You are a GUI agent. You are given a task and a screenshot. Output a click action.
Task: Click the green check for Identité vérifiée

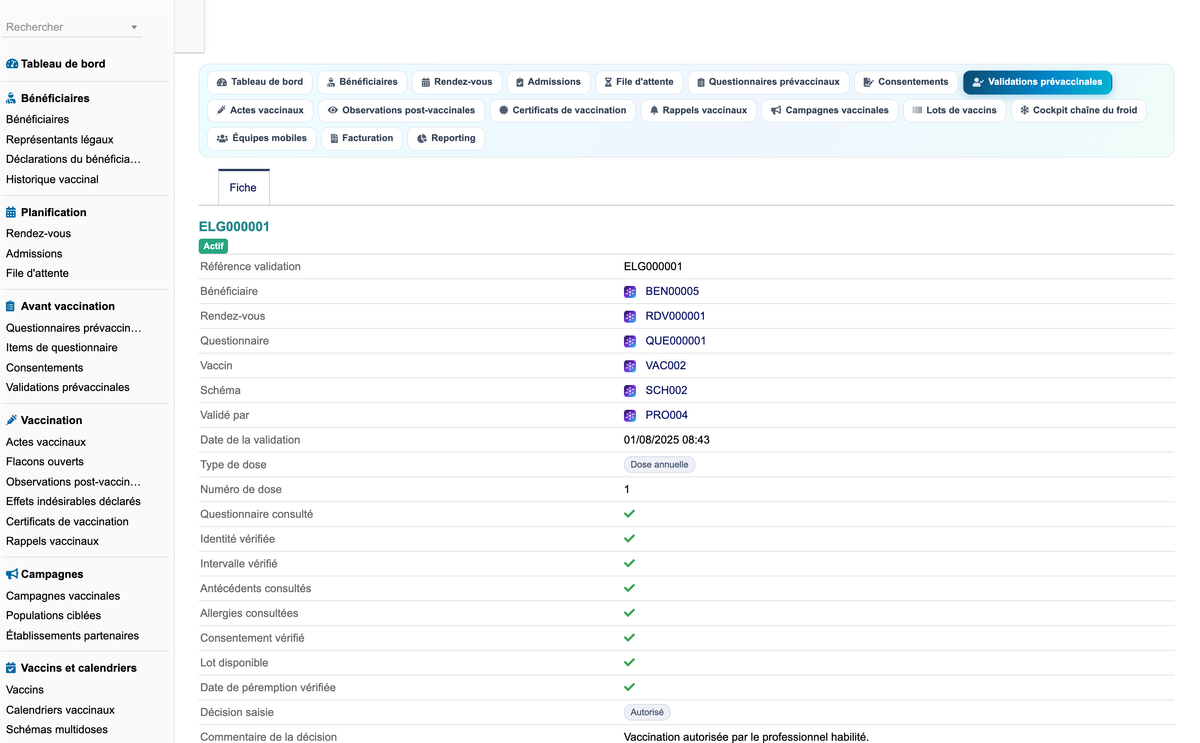630,539
